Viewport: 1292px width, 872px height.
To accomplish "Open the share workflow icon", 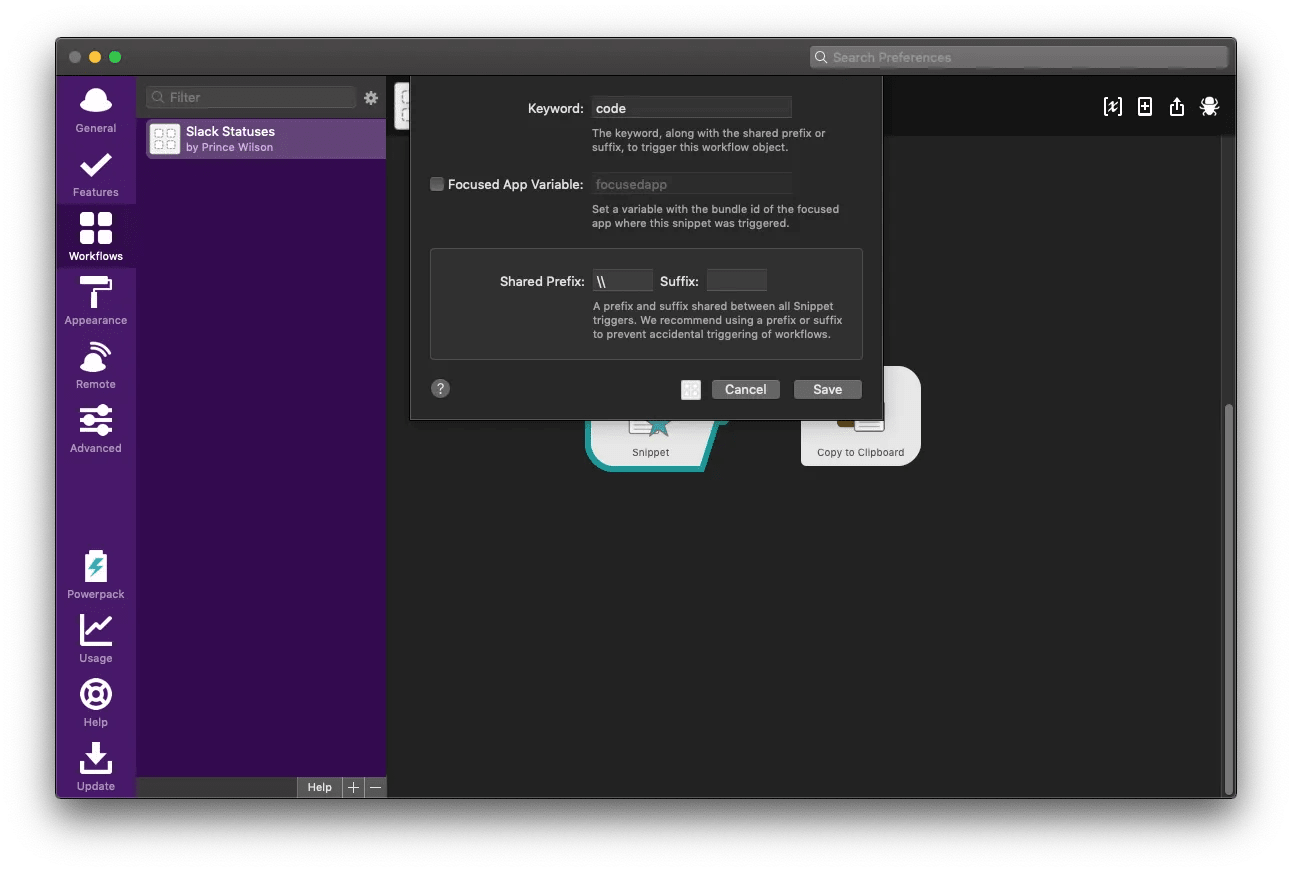I will [x=1177, y=106].
